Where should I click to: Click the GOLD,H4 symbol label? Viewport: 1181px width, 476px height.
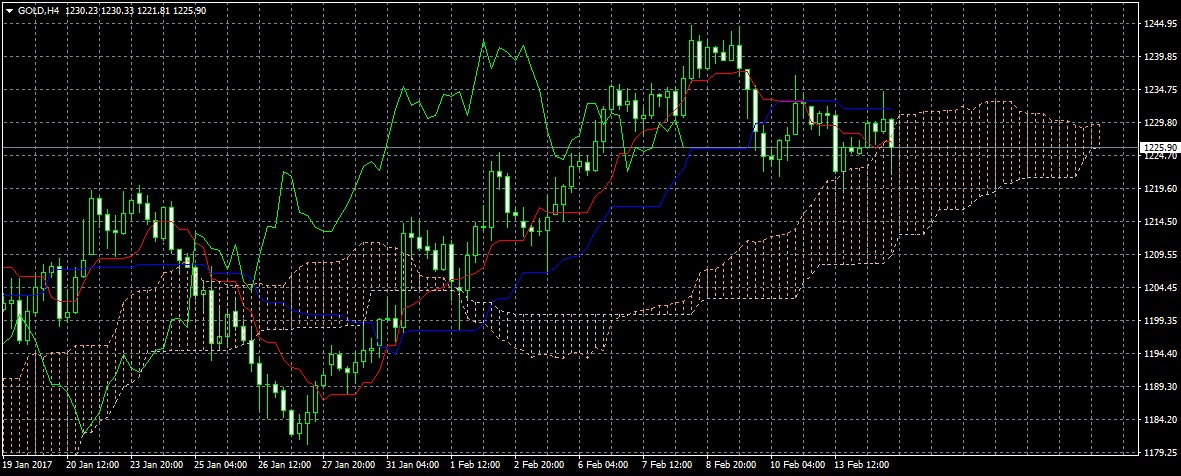coord(38,11)
